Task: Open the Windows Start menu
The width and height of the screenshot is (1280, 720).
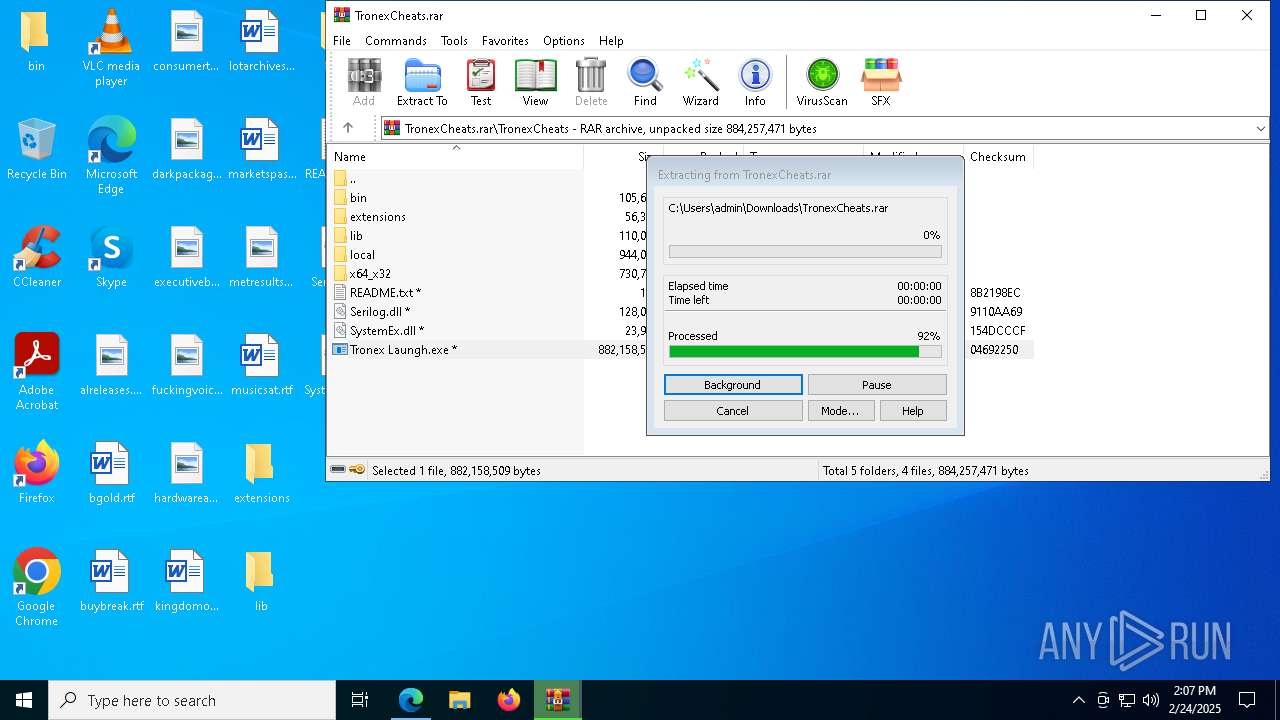Action: tap(24, 700)
